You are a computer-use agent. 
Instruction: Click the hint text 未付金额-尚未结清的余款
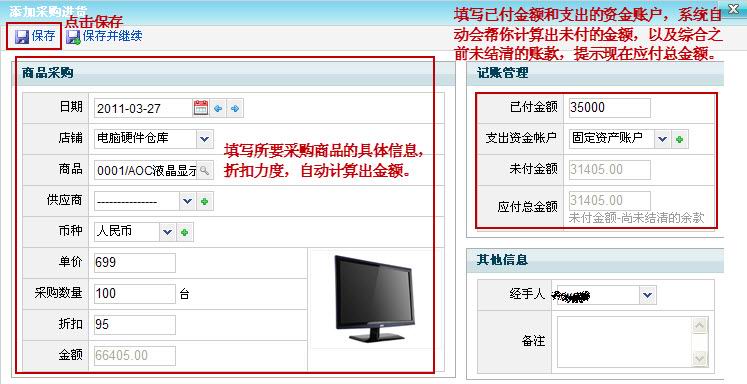tap(636, 218)
